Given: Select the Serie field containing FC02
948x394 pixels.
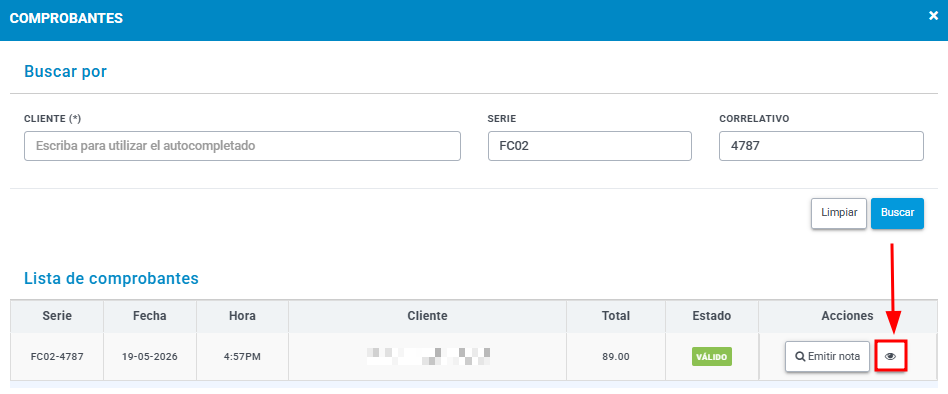Looking at the screenshot, I should pyautogui.click(x=589, y=146).
